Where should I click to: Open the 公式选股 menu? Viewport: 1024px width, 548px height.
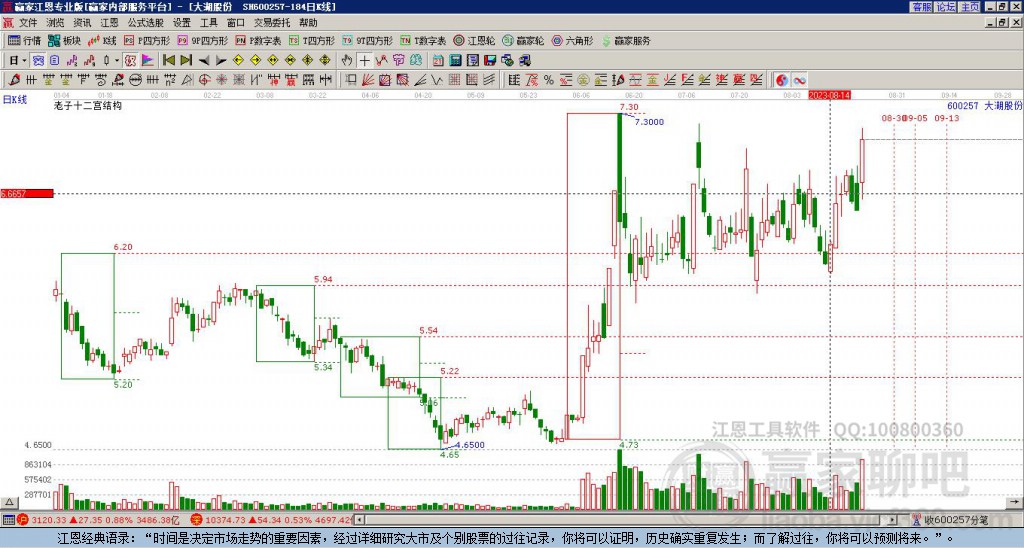point(146,23)
